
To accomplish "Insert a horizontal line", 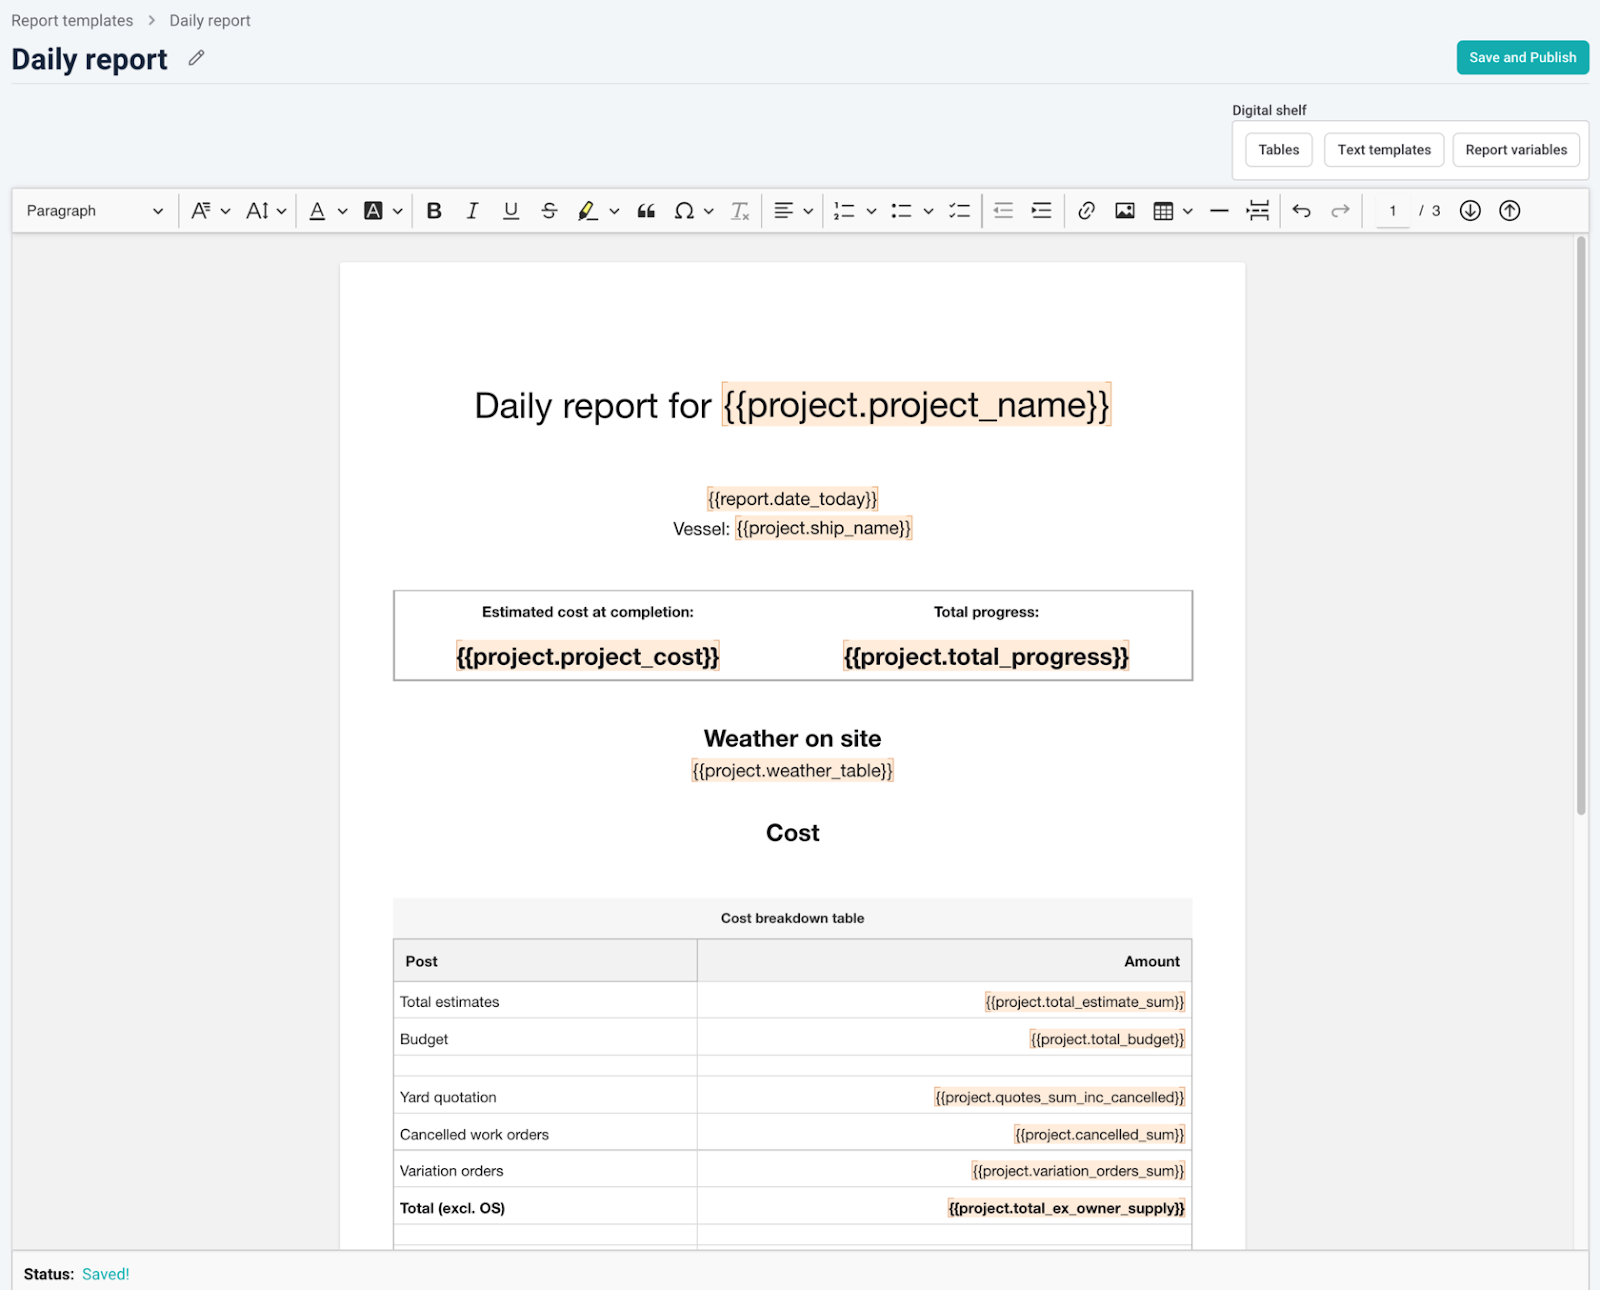I will pyautogui.click(x=1219, y=211).
